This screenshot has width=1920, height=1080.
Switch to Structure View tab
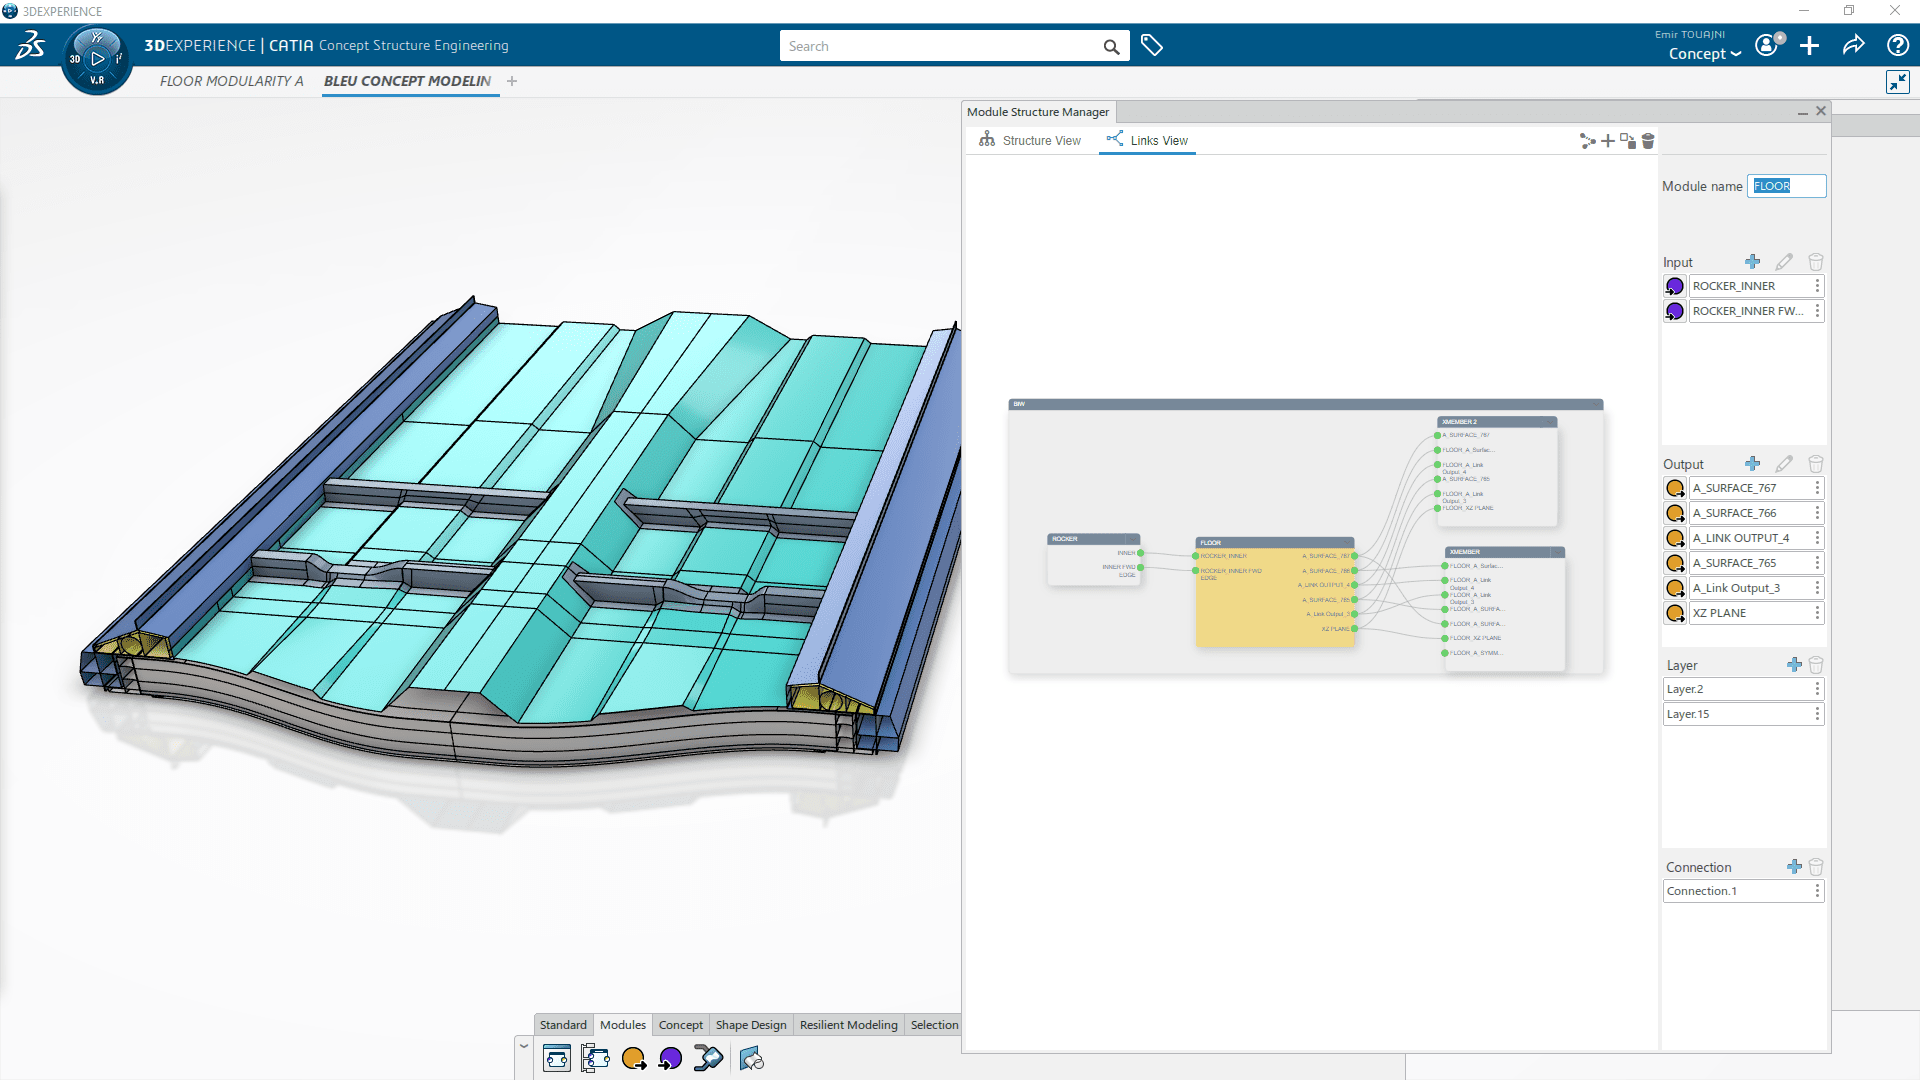(1033, 140)
